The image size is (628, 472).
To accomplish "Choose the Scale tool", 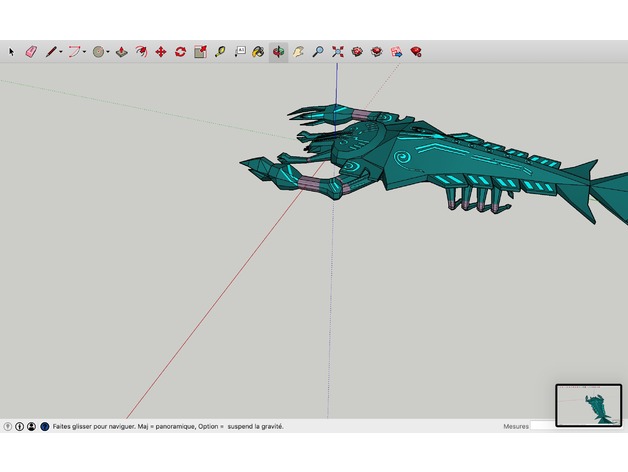I will (x=200, y=51).
